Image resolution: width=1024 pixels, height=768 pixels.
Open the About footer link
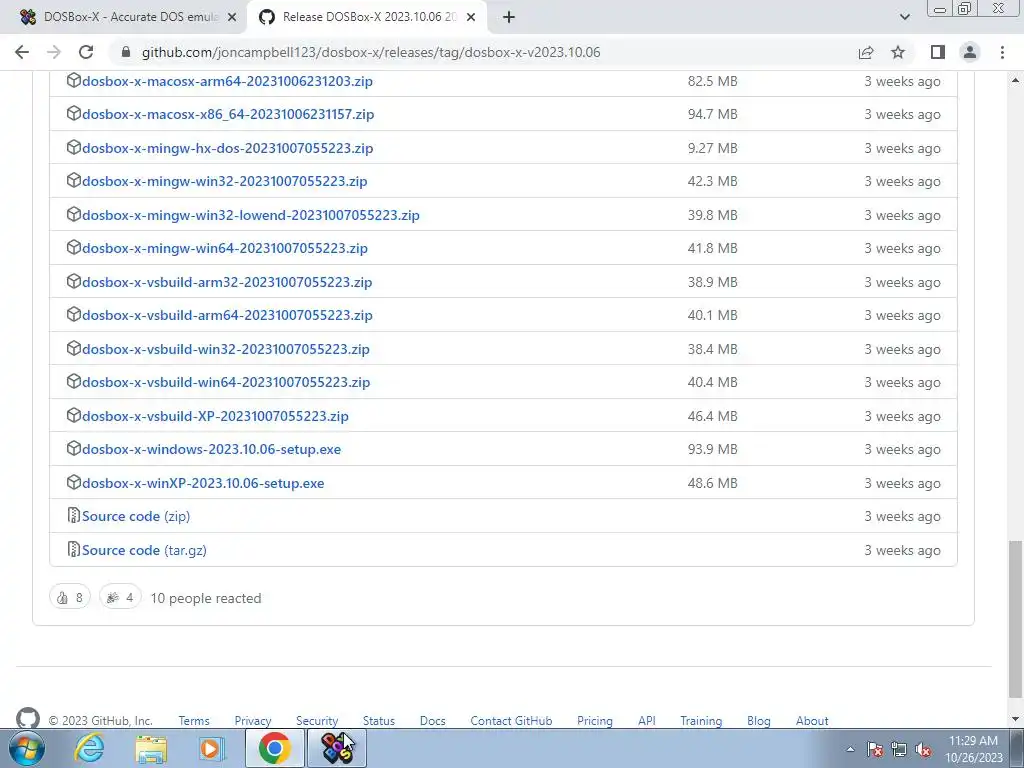point(812,721)
